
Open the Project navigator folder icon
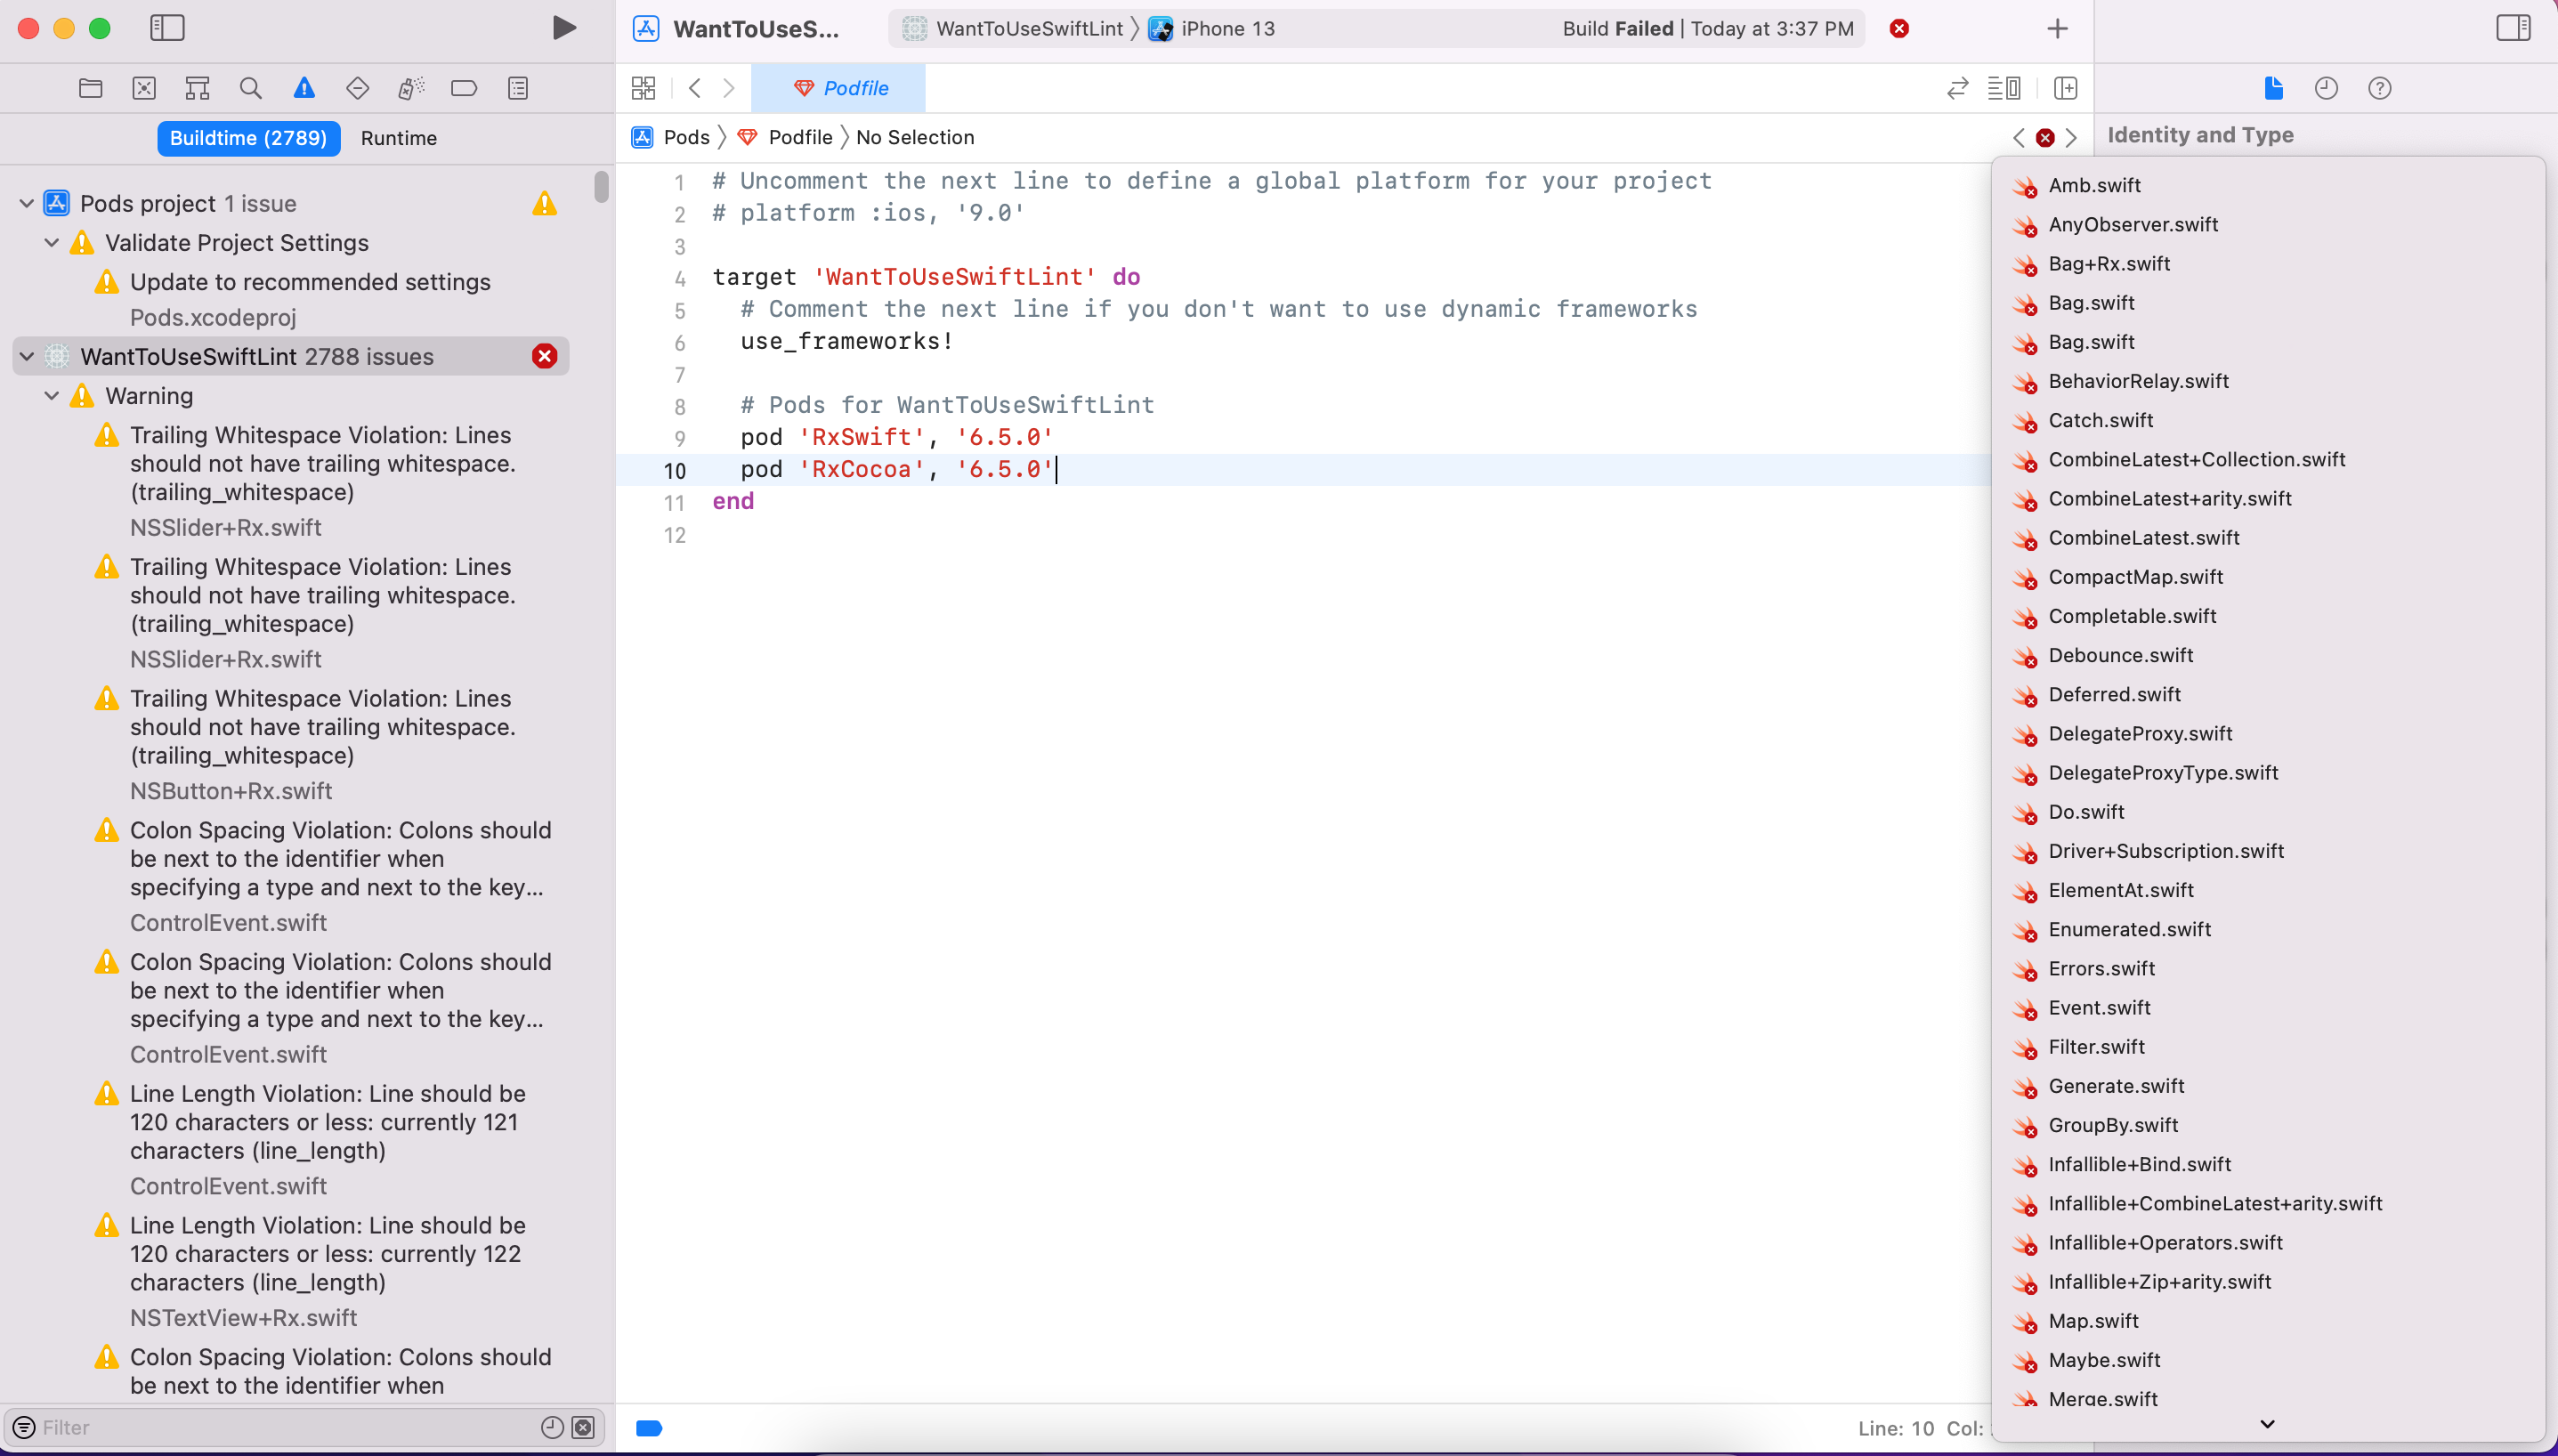[x=91, y=88]
